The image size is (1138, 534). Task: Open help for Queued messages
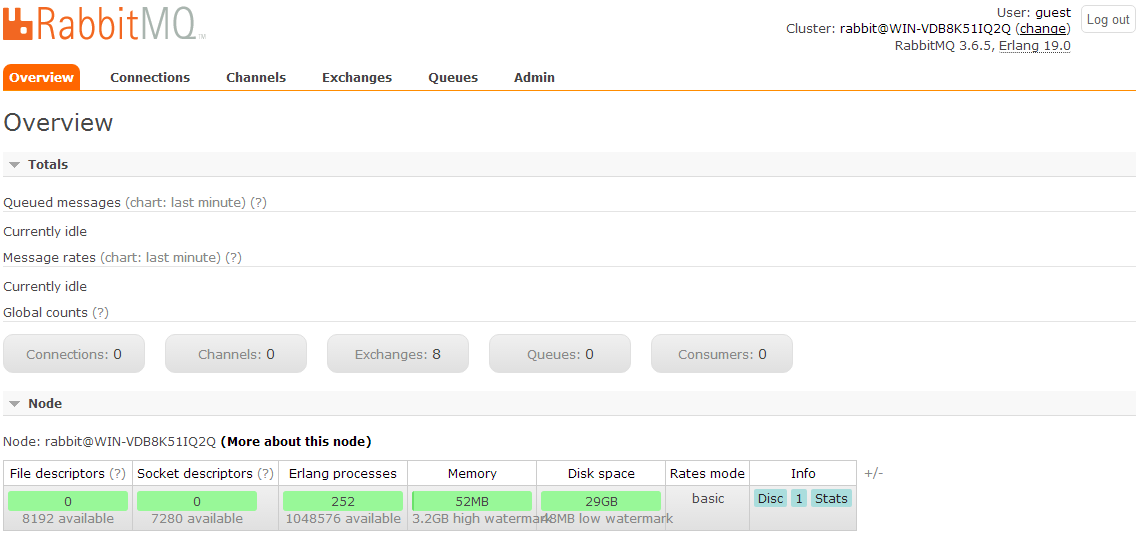pyautogui.click(x=258, y=202)
